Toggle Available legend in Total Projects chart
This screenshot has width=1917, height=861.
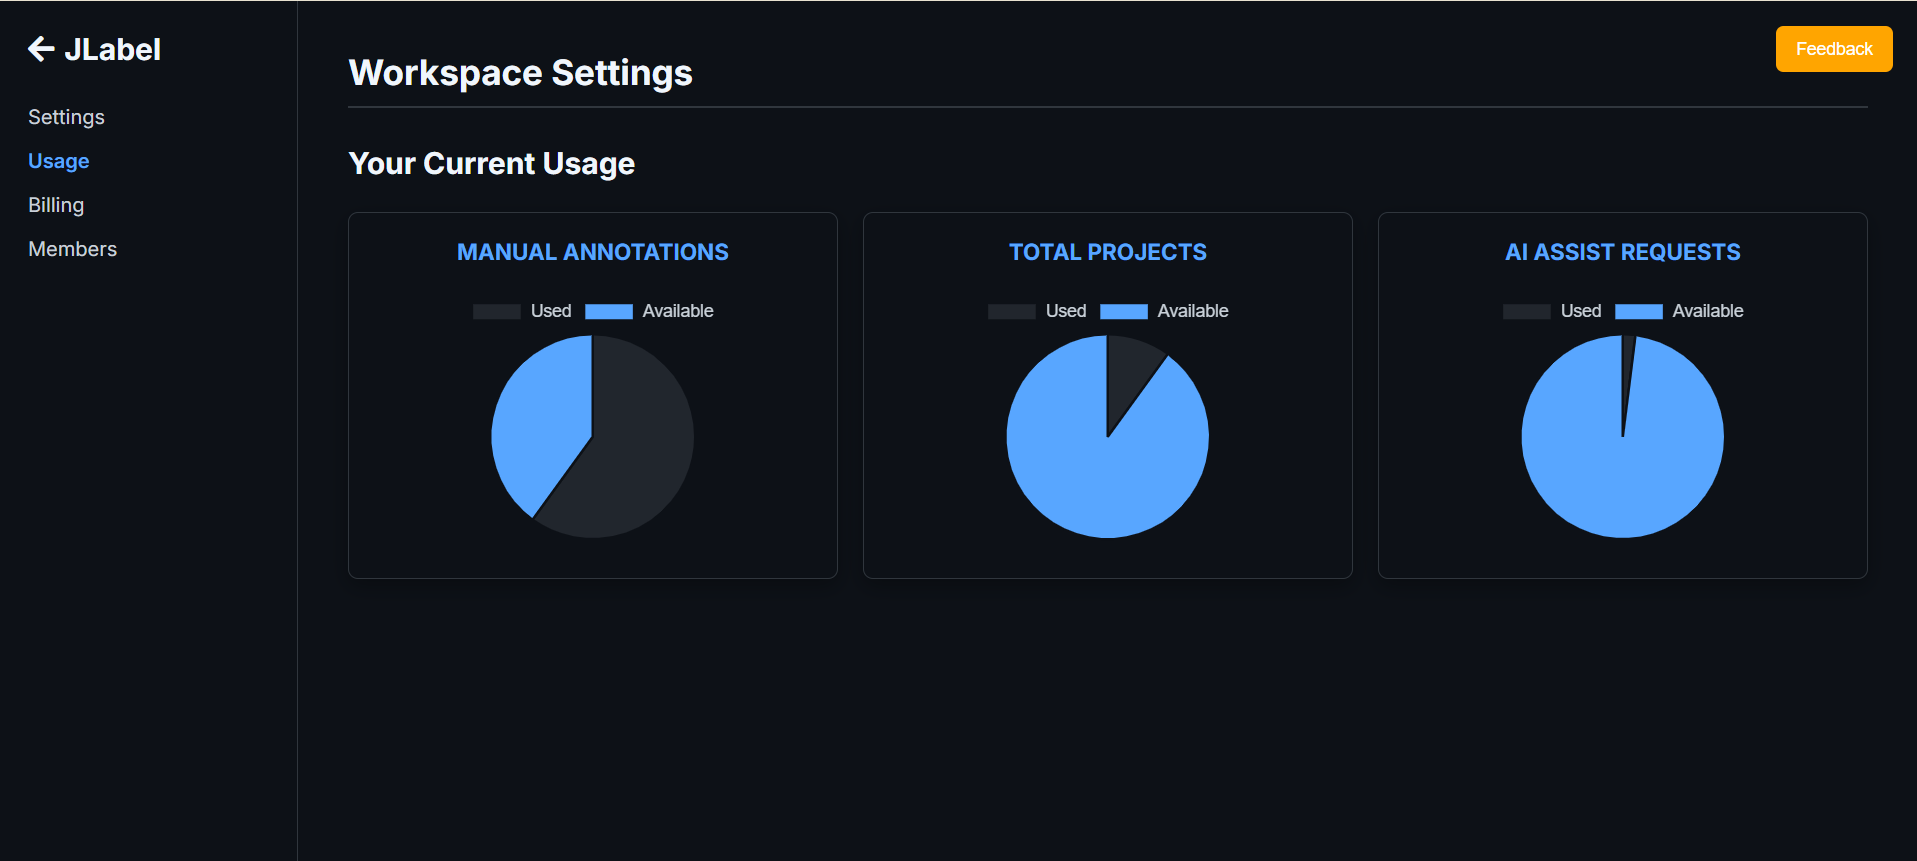coord(1164,311)
